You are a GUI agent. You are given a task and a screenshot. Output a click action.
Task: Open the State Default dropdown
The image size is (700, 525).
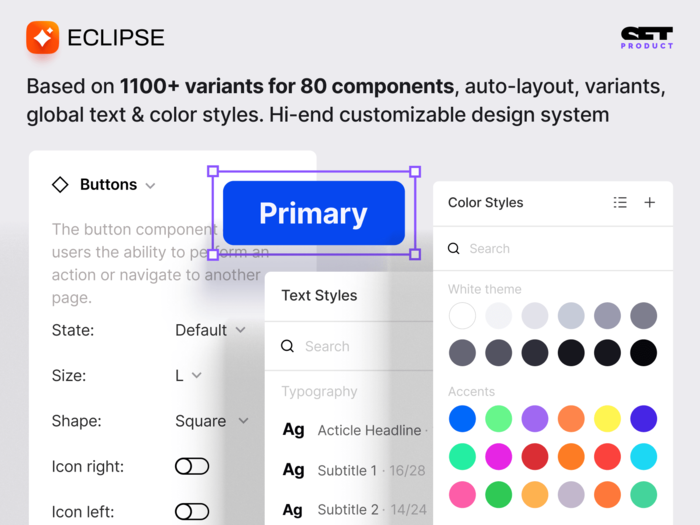click(210, 330)
